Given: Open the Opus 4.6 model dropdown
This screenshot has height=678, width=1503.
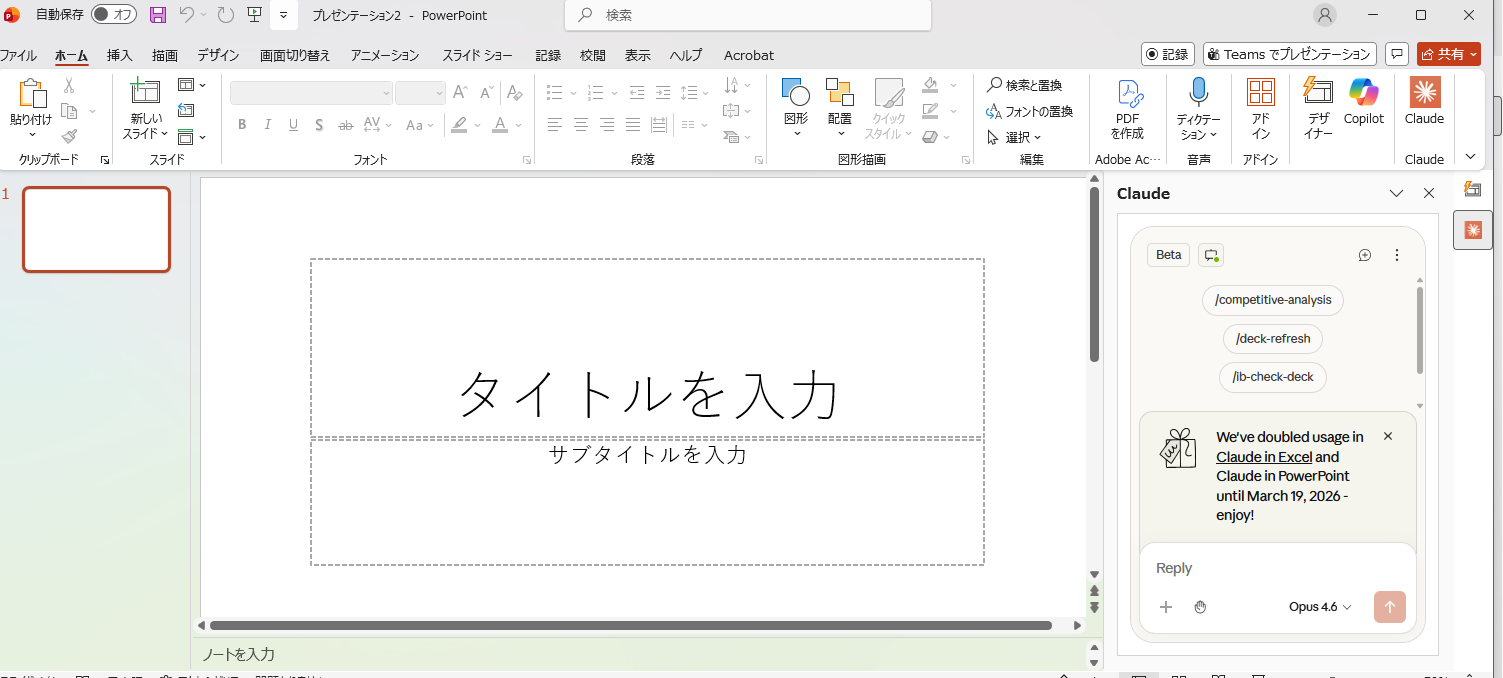Looking at the screenshot, I should pos(1319,607).
